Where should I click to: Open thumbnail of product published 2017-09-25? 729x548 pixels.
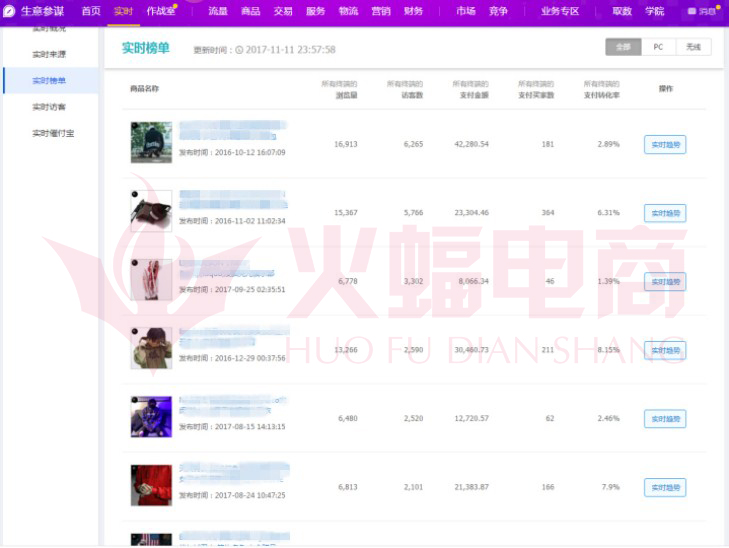point(151,279)
